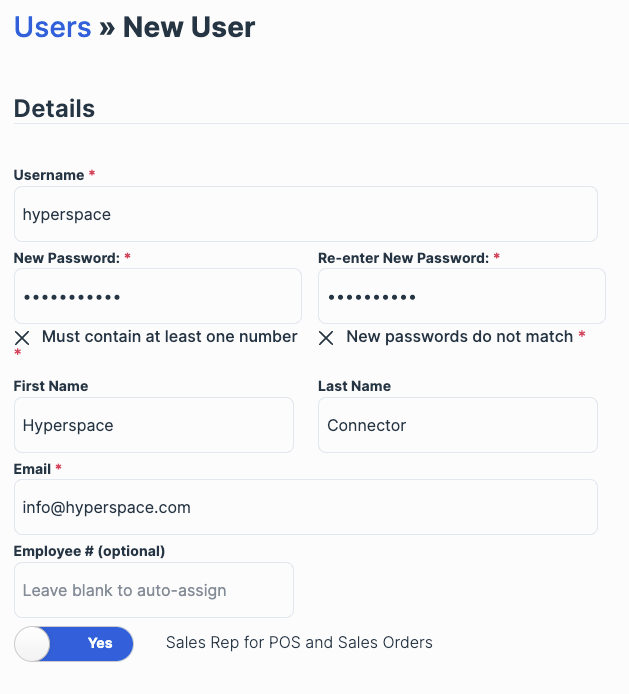Click the Username field label
The image size is (629, 694).
48,175
